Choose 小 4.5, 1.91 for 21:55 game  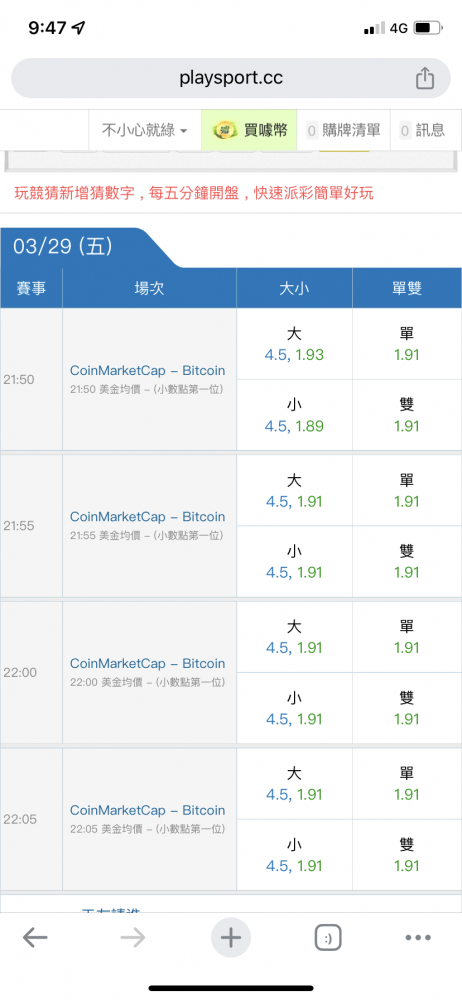[294, 562]
